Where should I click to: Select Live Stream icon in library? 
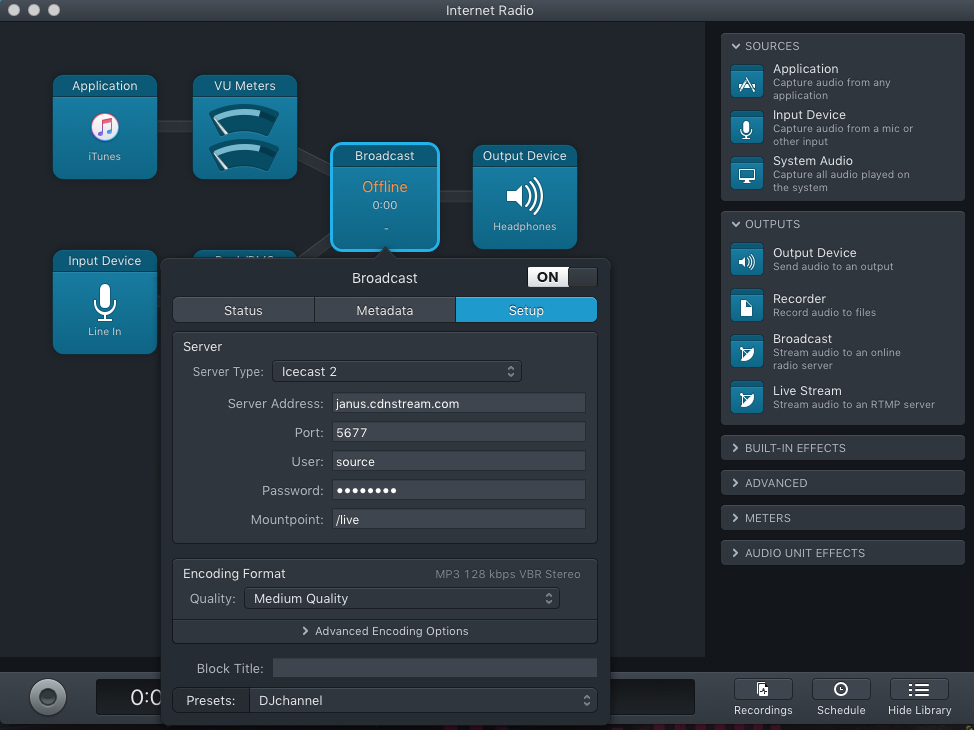click(747, 398)
